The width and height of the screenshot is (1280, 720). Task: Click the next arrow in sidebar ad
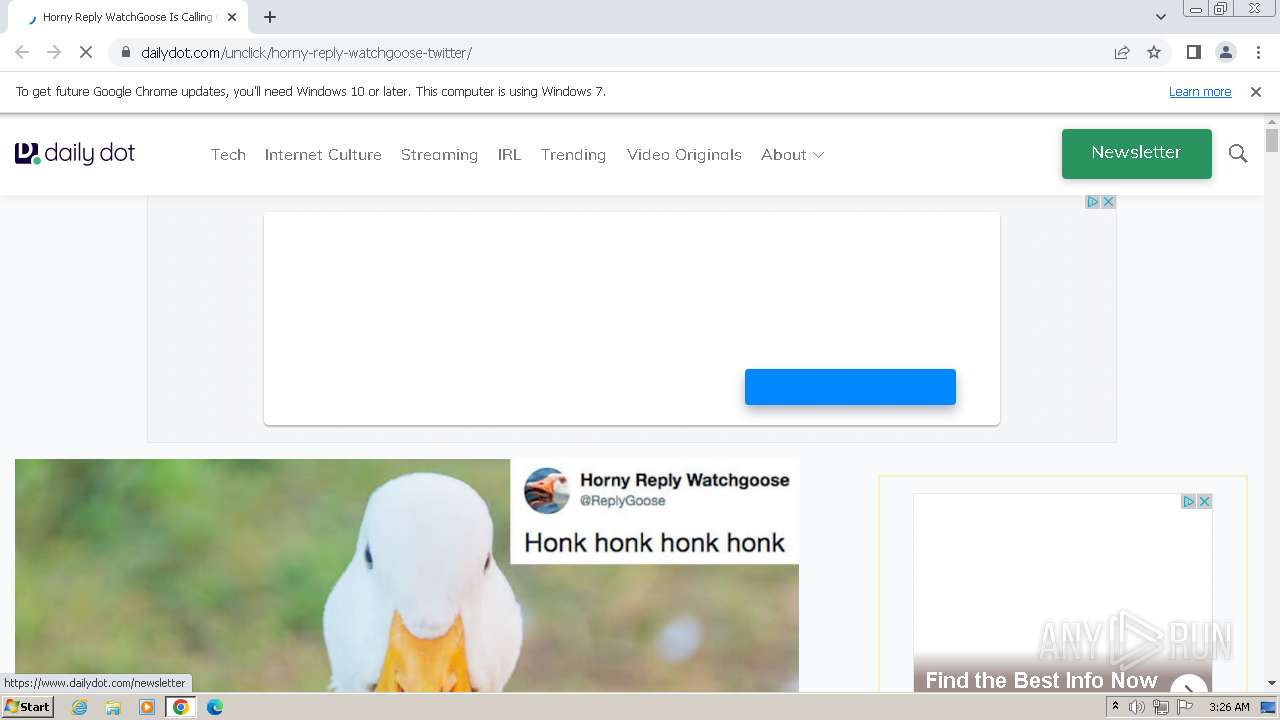(1189, 684)
